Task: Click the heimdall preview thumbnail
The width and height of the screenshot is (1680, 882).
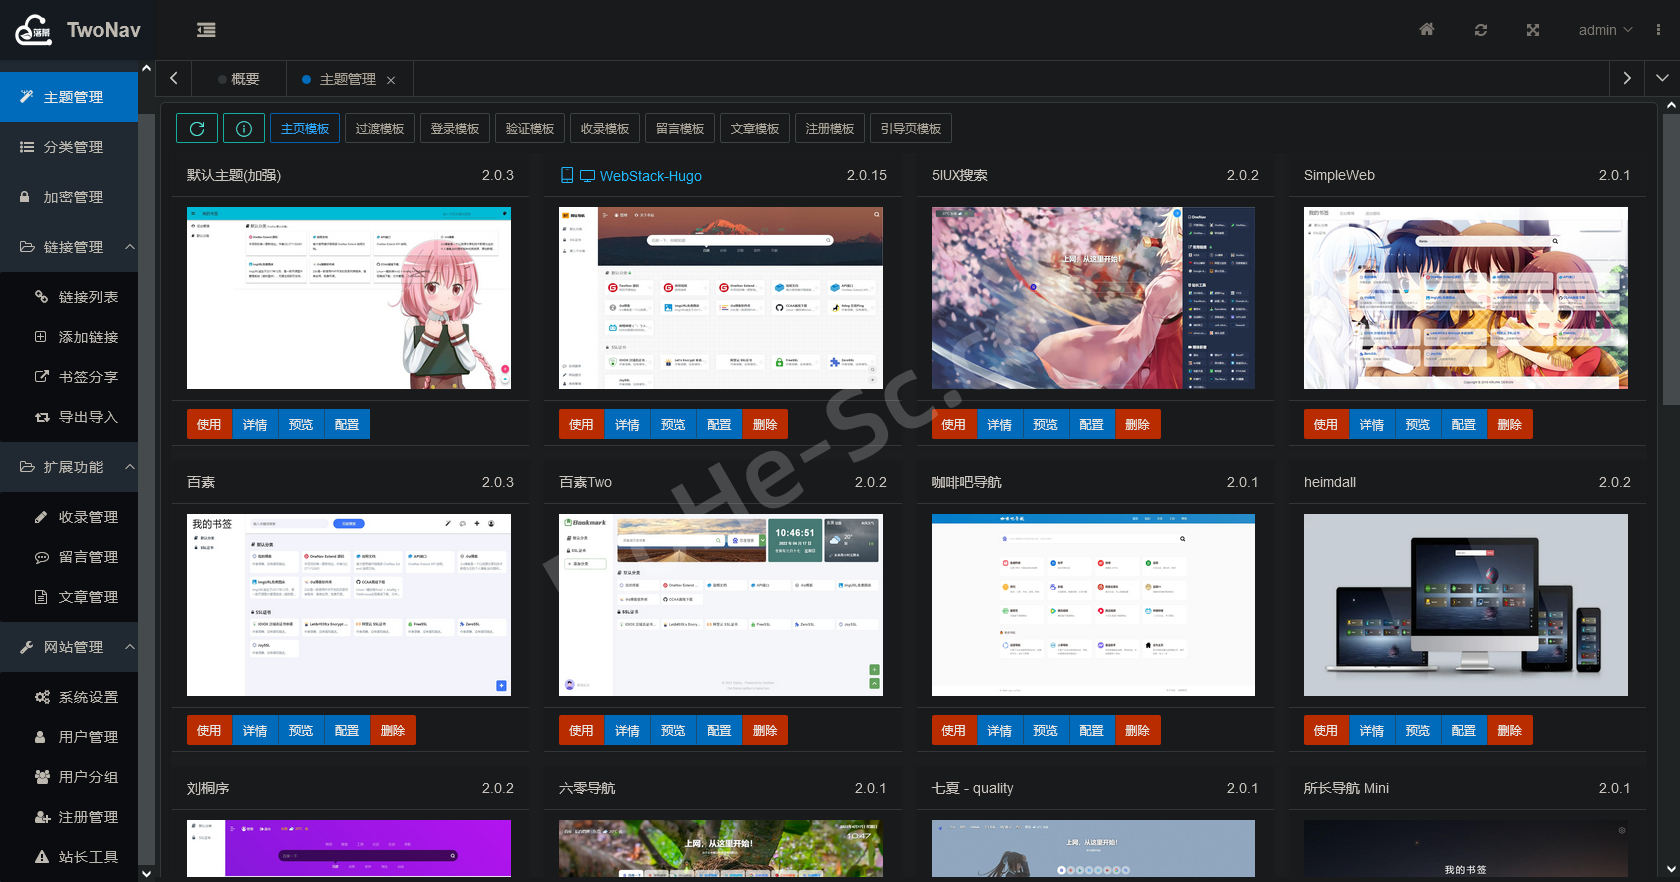Action: coord(1466,605)
